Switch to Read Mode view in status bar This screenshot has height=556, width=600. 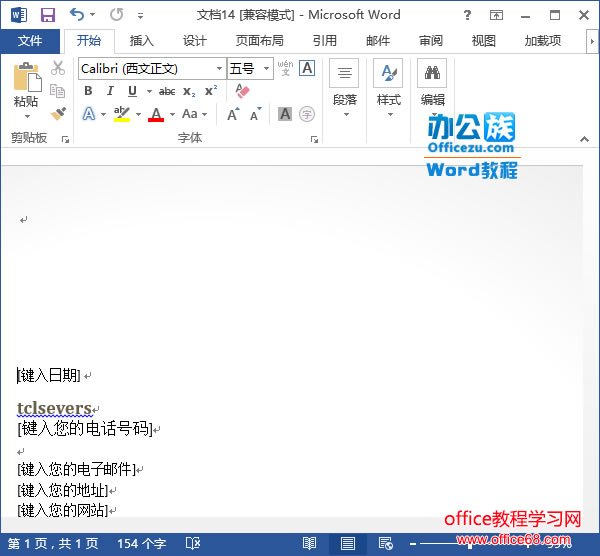click(x=309, y=543)
